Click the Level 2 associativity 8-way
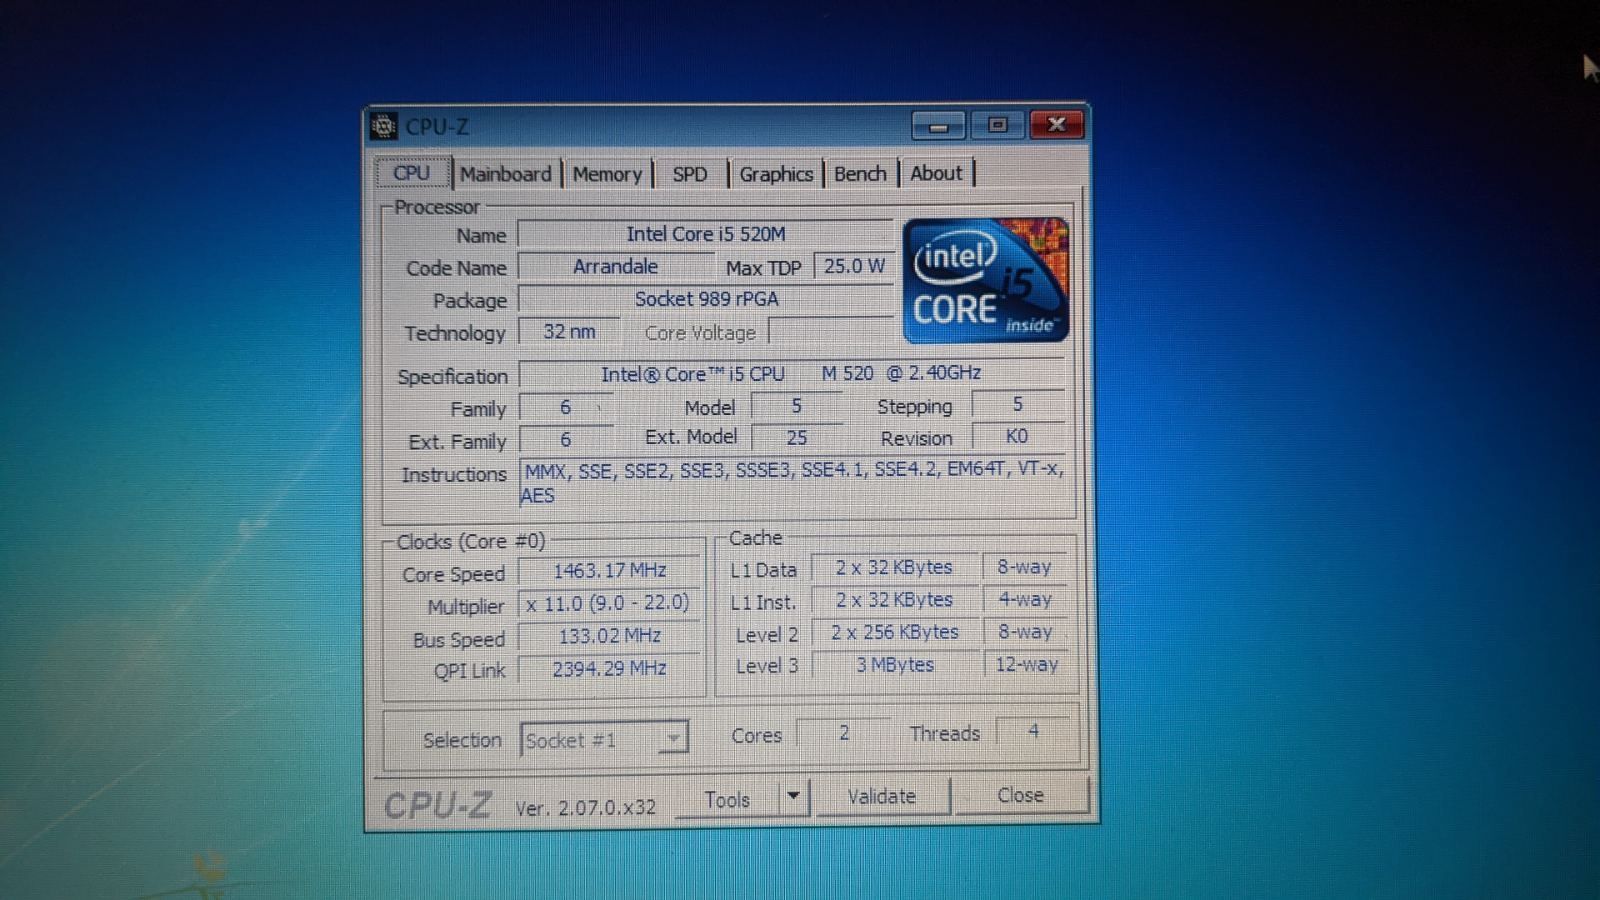Viewport: 1600px width, 900px height. point(1024,632)
